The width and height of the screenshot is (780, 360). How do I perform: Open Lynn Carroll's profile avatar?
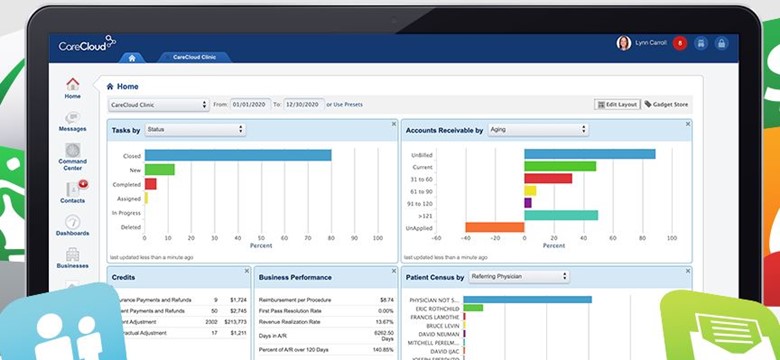623,43
